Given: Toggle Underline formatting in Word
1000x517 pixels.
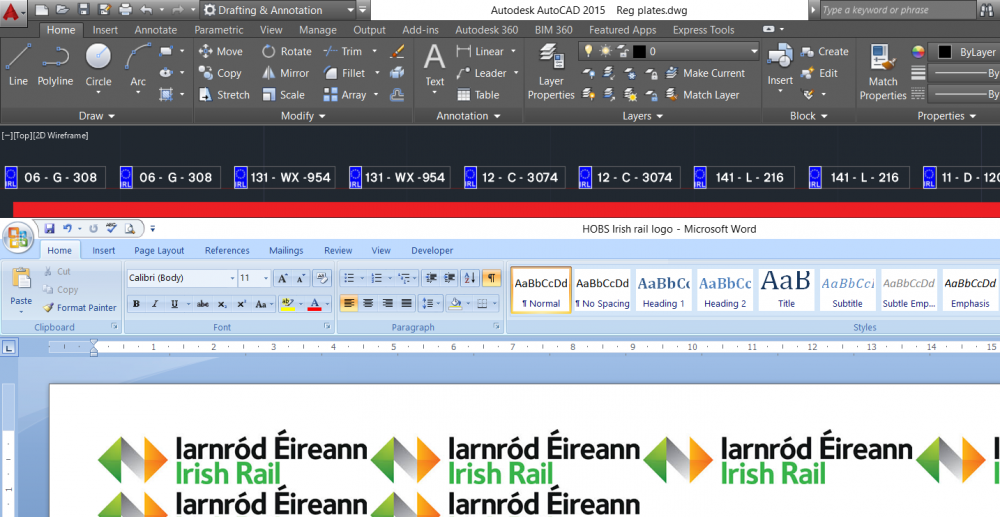Looking at the screenshot, I should [x=174, y=304].
